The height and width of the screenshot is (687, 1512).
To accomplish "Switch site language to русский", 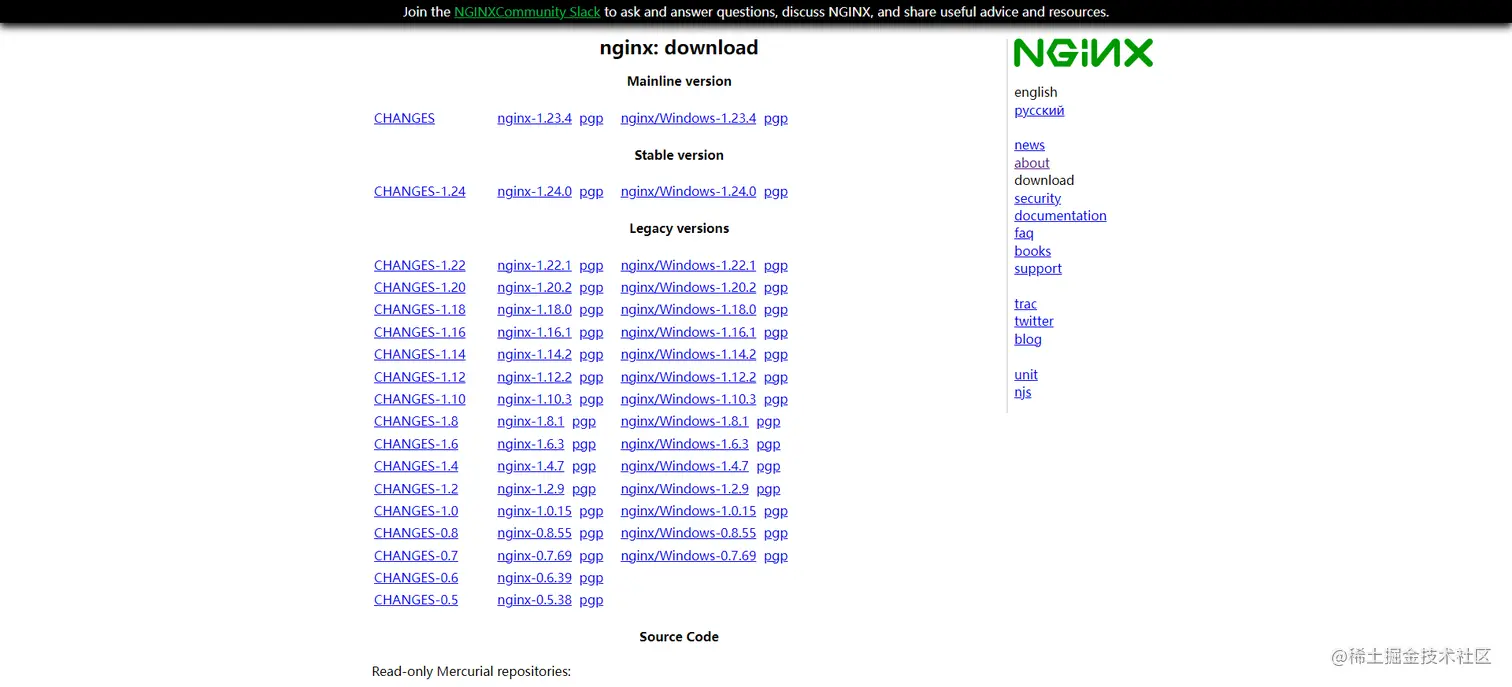I will (x=1039, y=110).
